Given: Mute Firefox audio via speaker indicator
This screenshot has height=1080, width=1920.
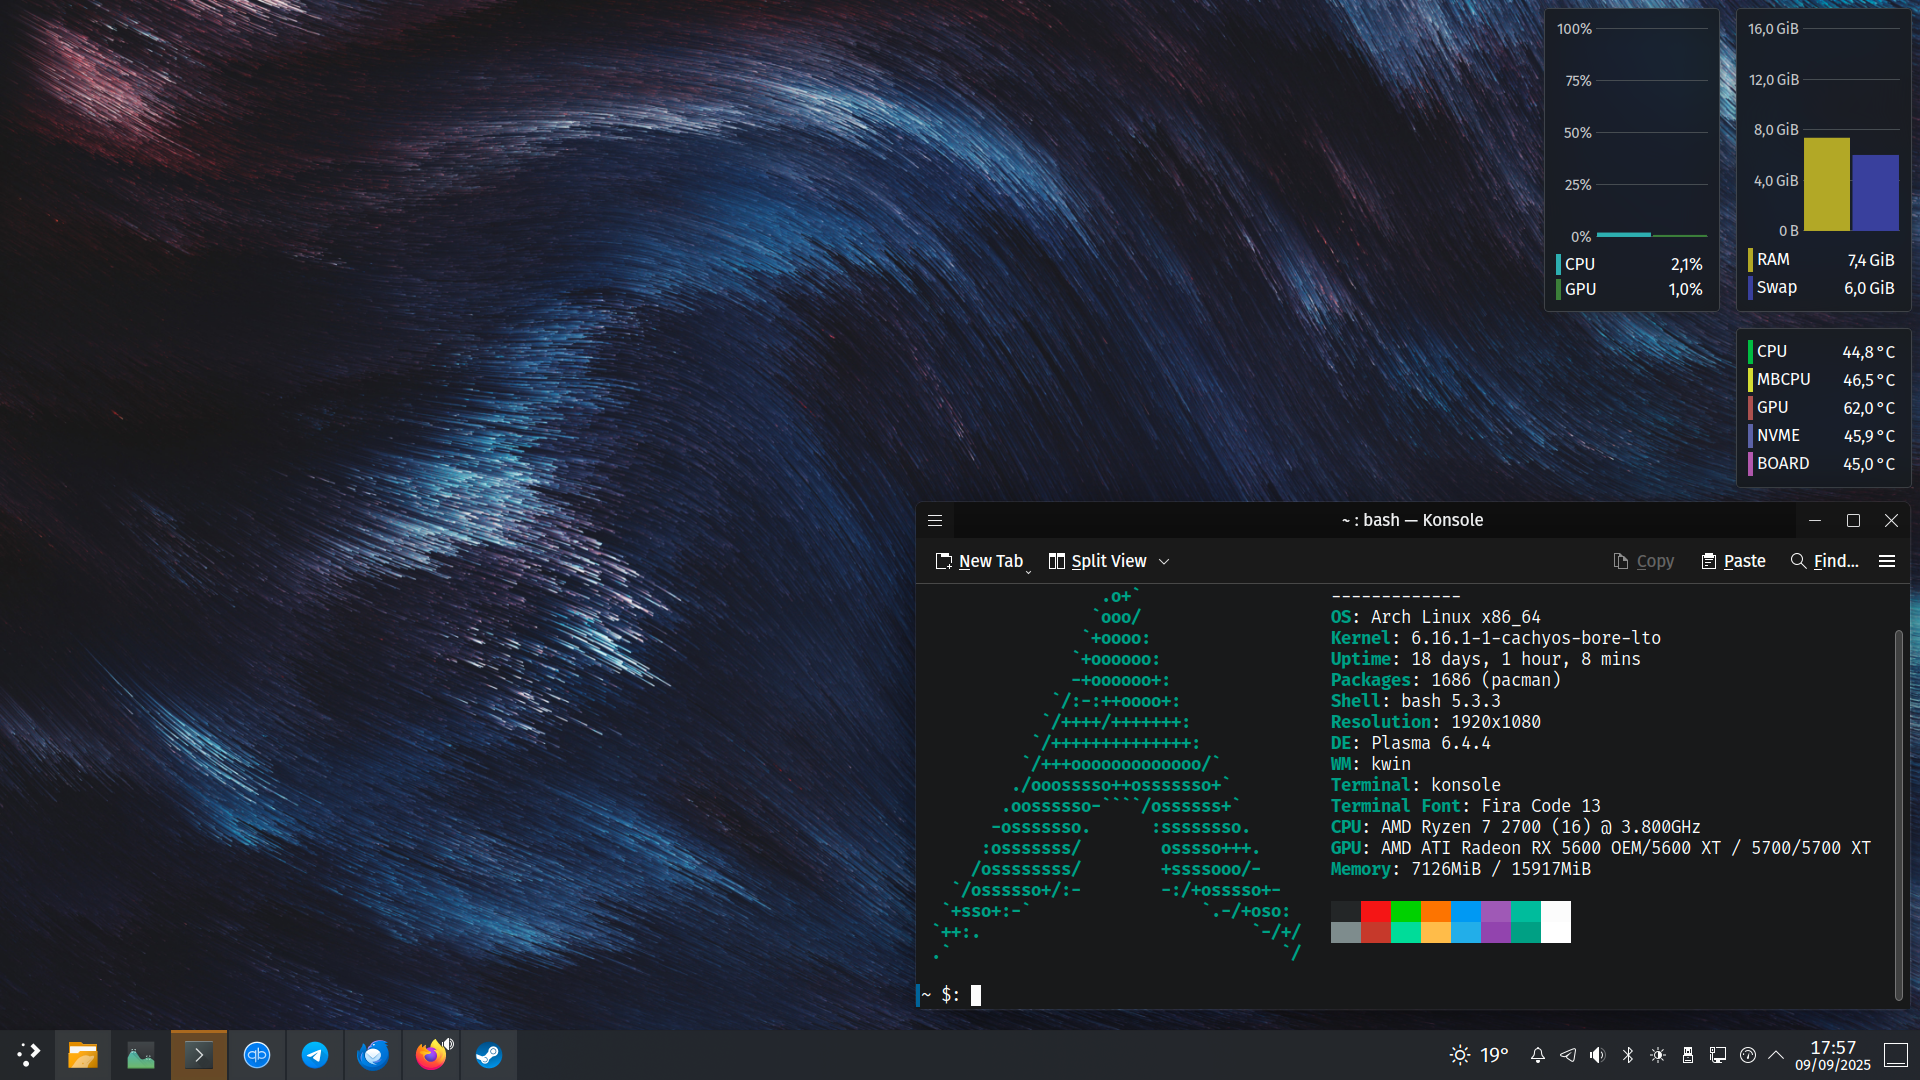Looking at the screenshot, I should (449, 1044).
